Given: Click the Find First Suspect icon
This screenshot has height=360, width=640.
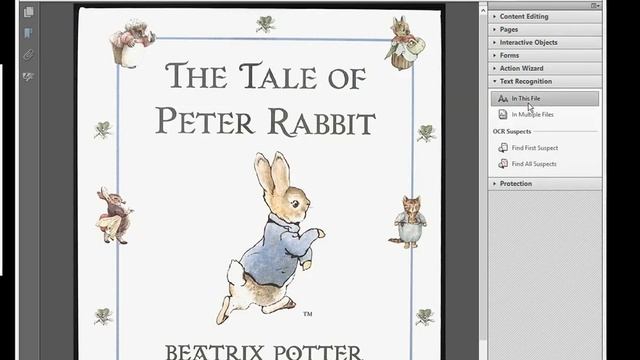Looking at the screenshot, I should (503, 148).
